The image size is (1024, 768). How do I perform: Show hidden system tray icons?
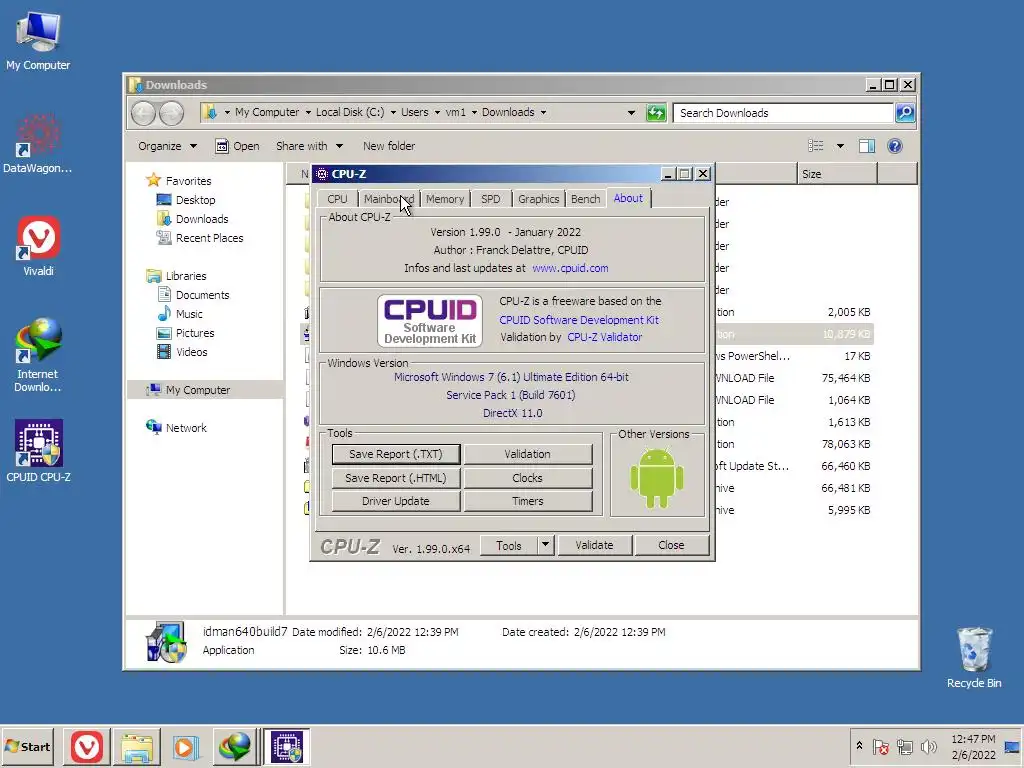859,746
